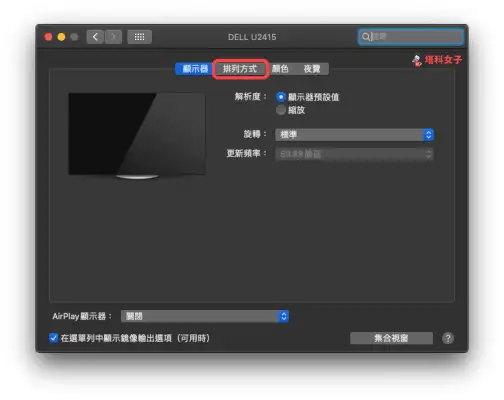This screenshot has height=400, width=504.
Task: Select the 縮放 resolution radio button
Action: 281,110
